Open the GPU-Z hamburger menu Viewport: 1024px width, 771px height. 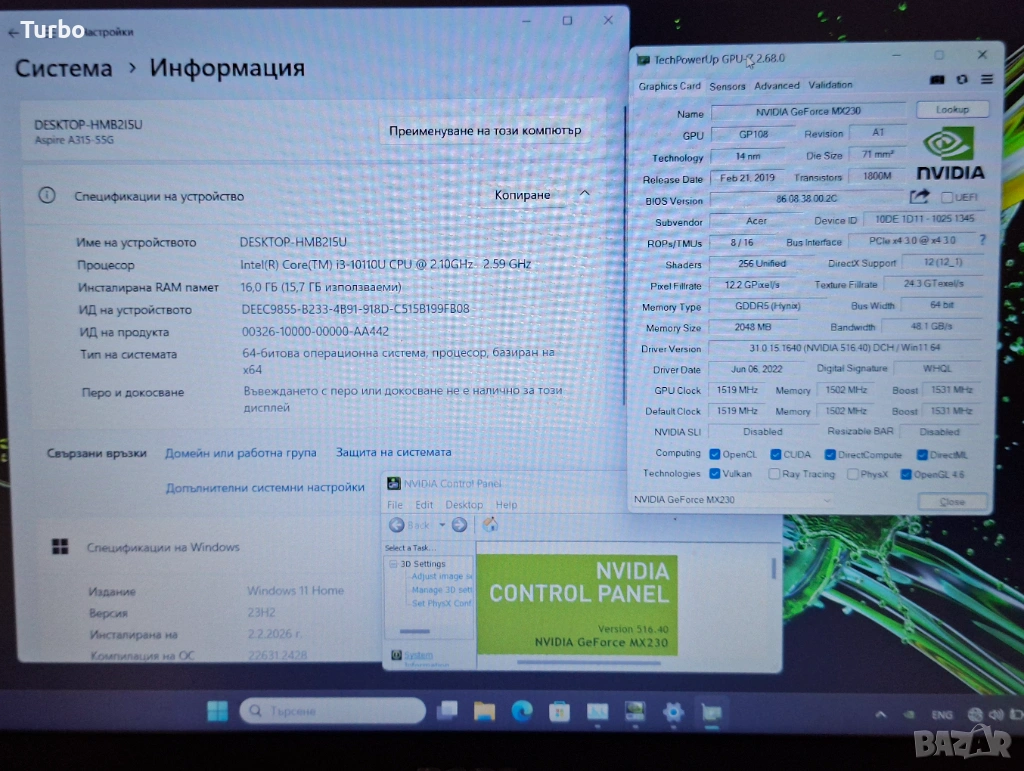click(987, 80)
